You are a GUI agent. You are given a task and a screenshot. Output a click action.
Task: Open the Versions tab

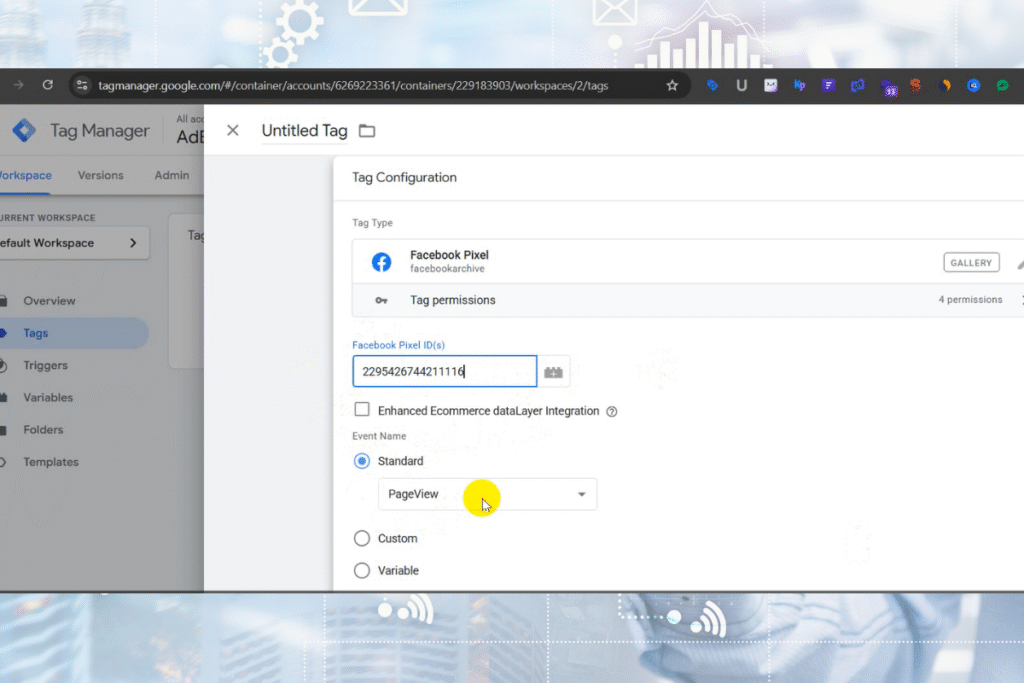[x=100, y=174]
